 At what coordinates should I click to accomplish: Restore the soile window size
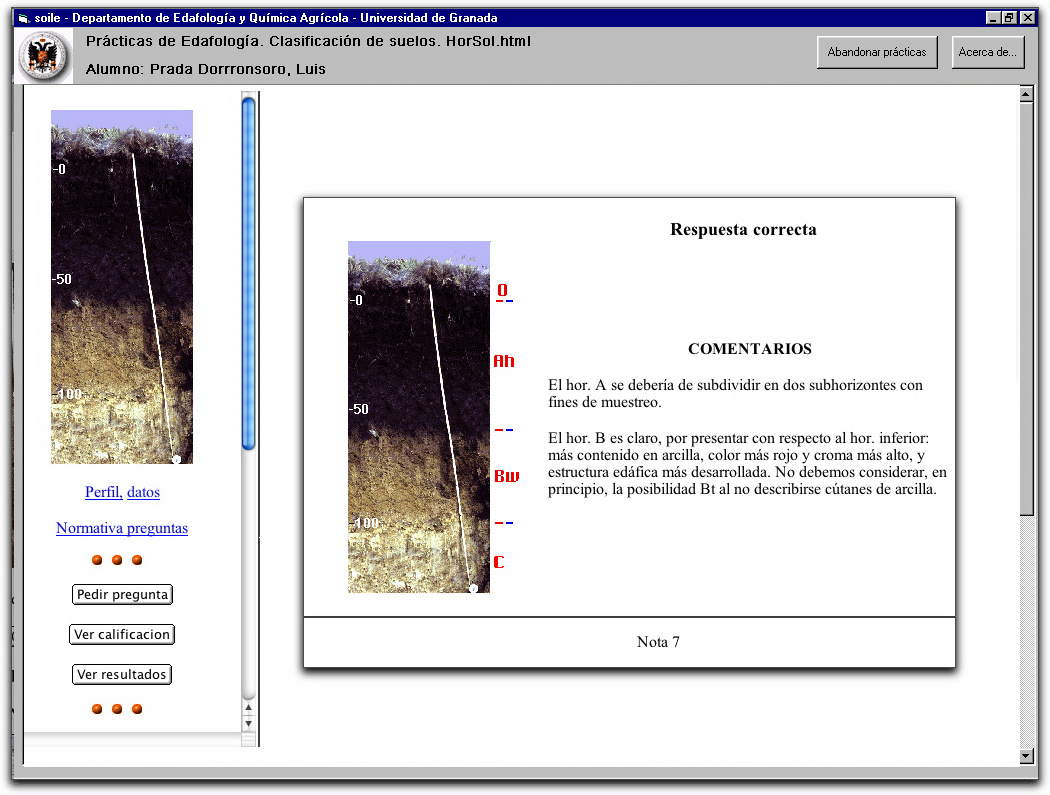click(1009, 18)
